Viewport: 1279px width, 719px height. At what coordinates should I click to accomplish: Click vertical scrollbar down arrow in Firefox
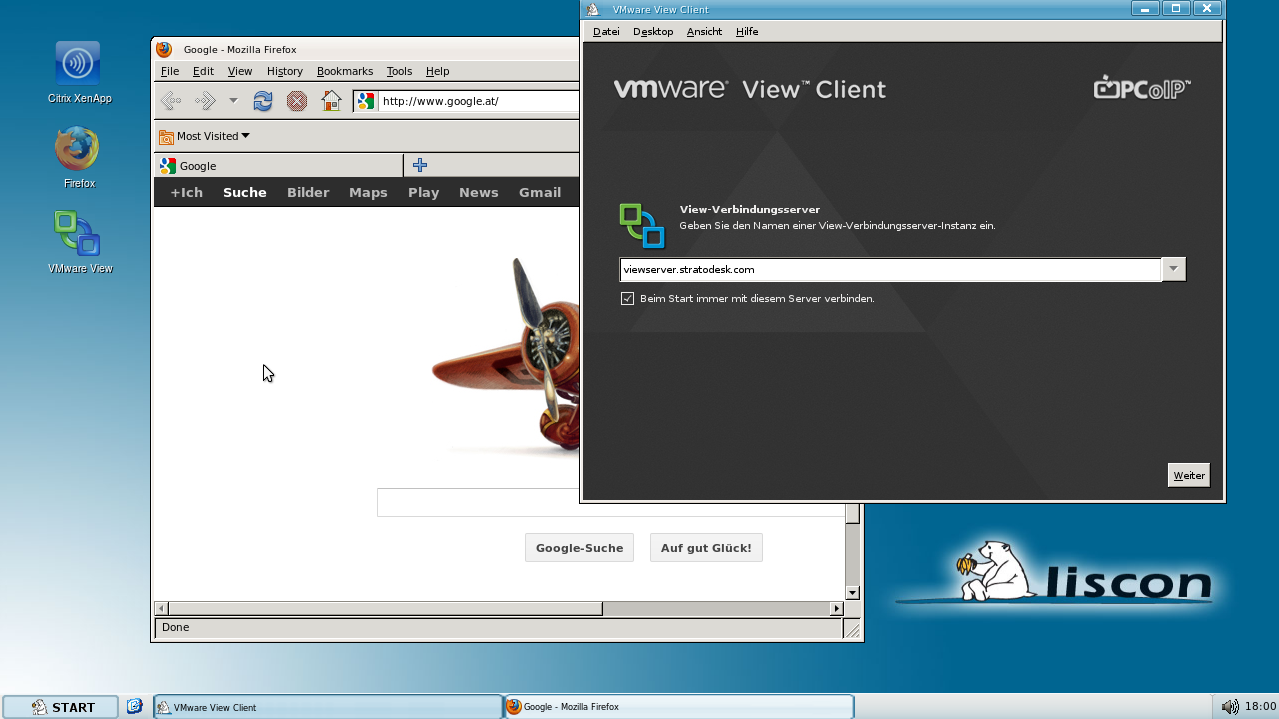[x=853, y=592]
